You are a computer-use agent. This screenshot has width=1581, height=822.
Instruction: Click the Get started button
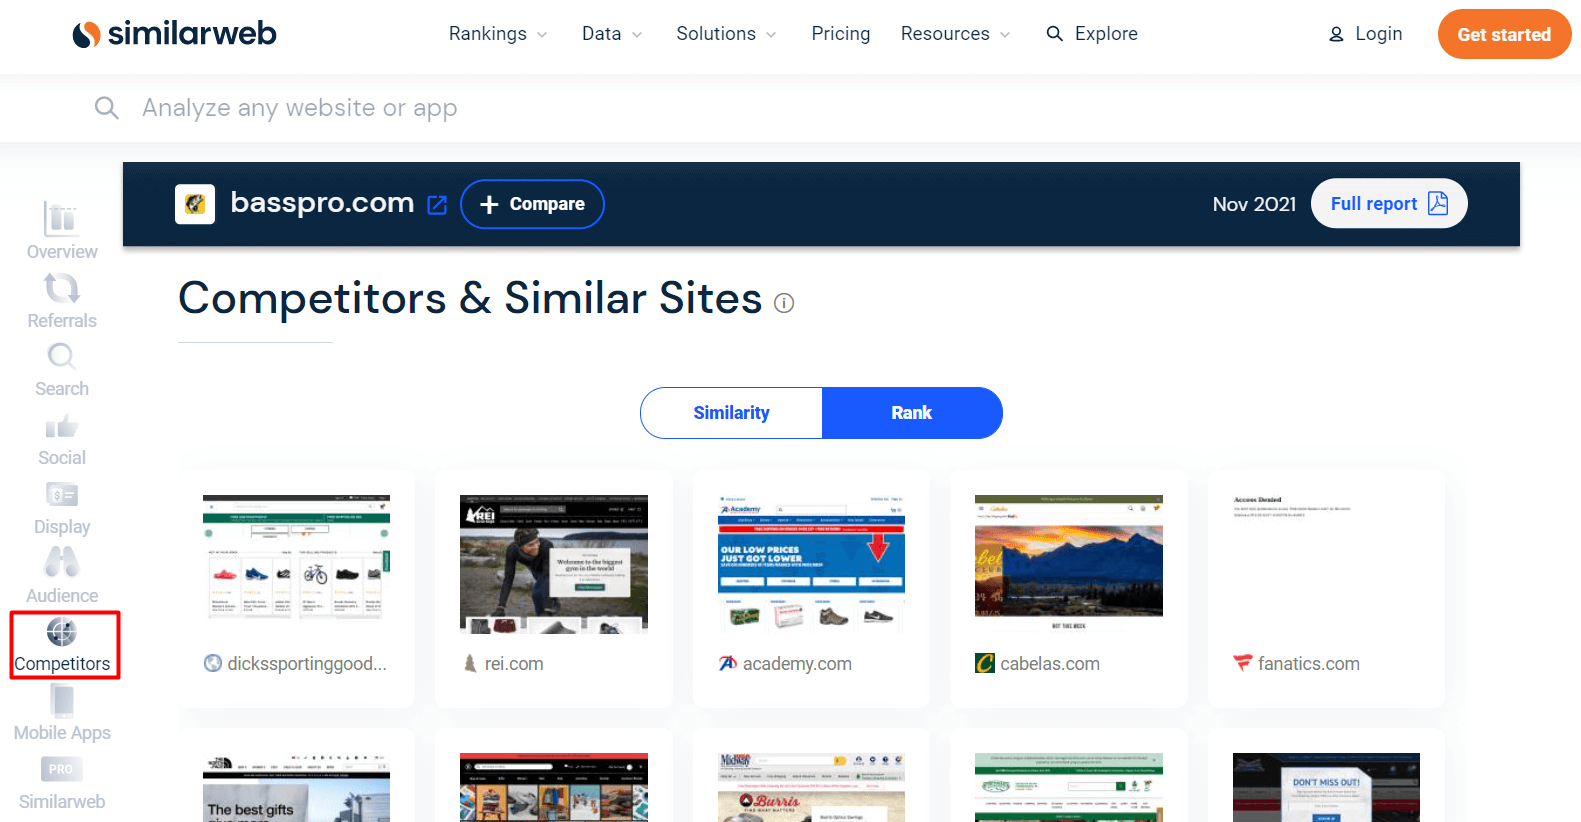coord(1504,34)
